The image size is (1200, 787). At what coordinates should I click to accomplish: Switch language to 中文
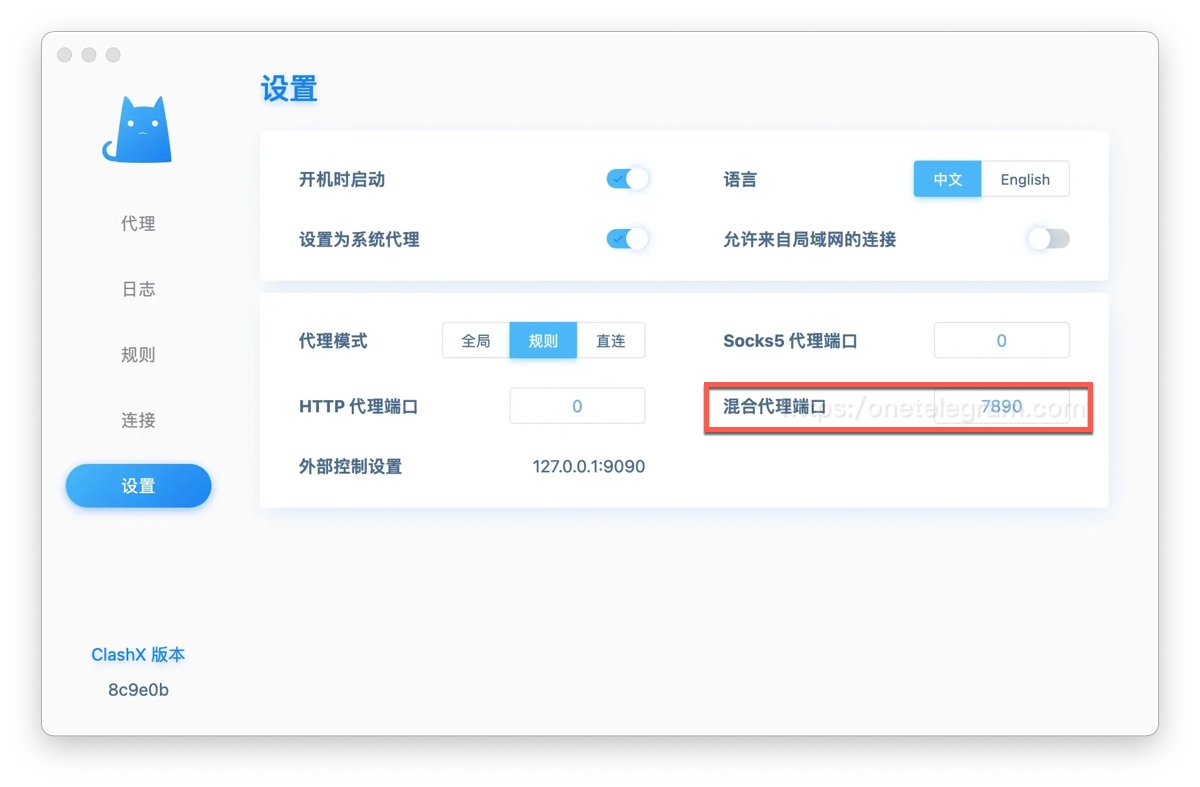pyautogui.click(x=947, y=180)
